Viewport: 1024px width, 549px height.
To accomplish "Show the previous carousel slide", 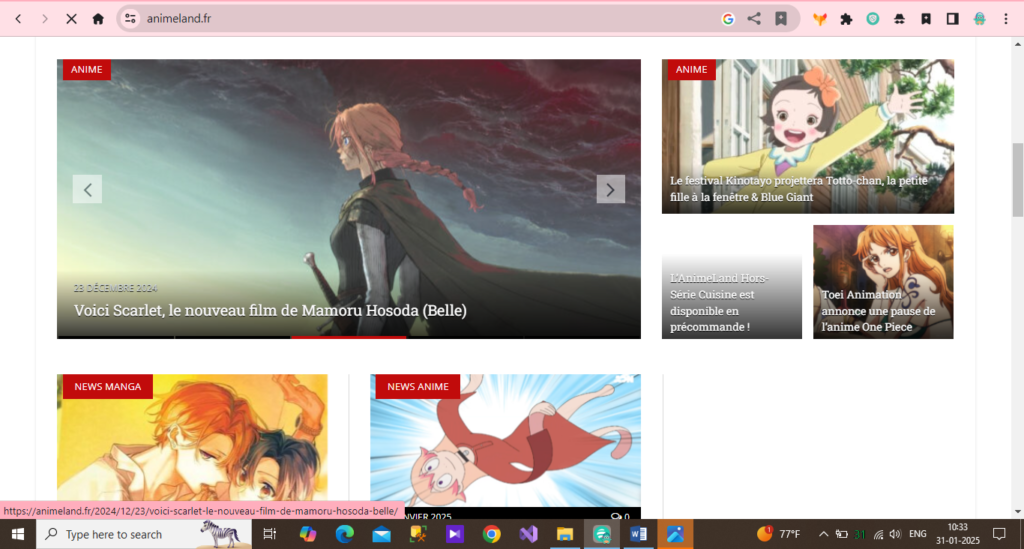I will [x=88, y=189].
